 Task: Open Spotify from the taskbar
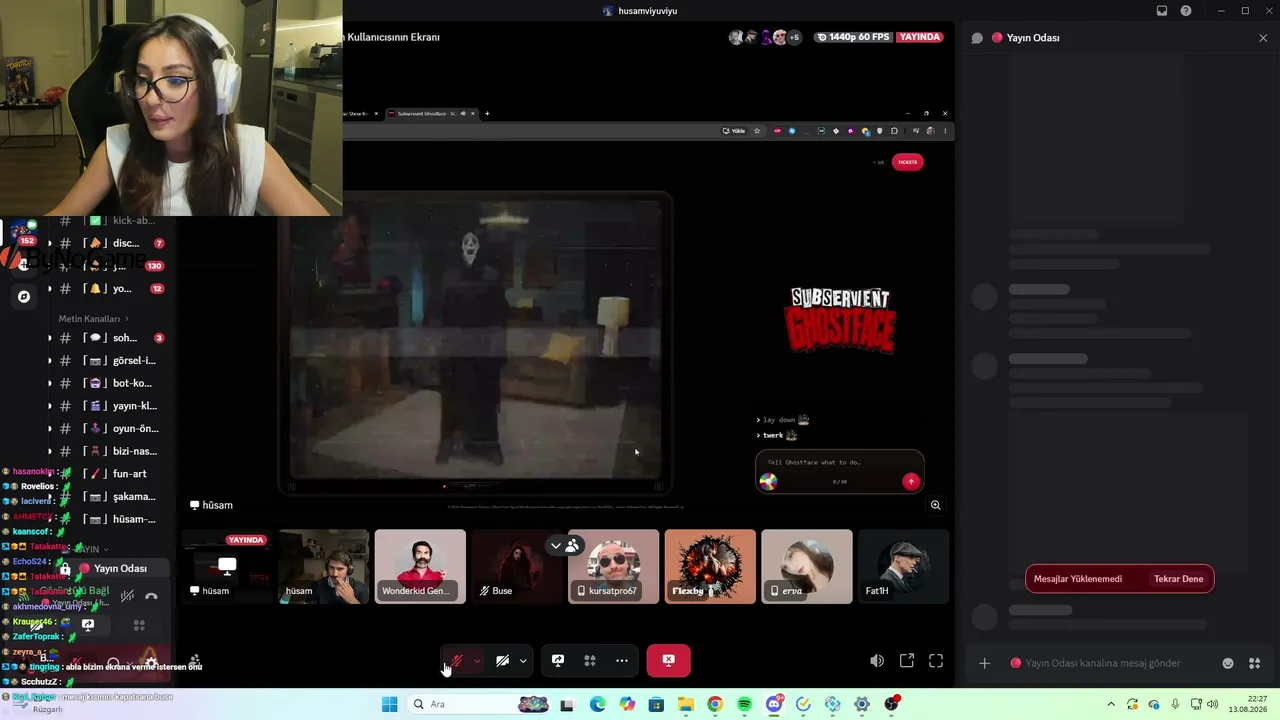tap(744, 704)
